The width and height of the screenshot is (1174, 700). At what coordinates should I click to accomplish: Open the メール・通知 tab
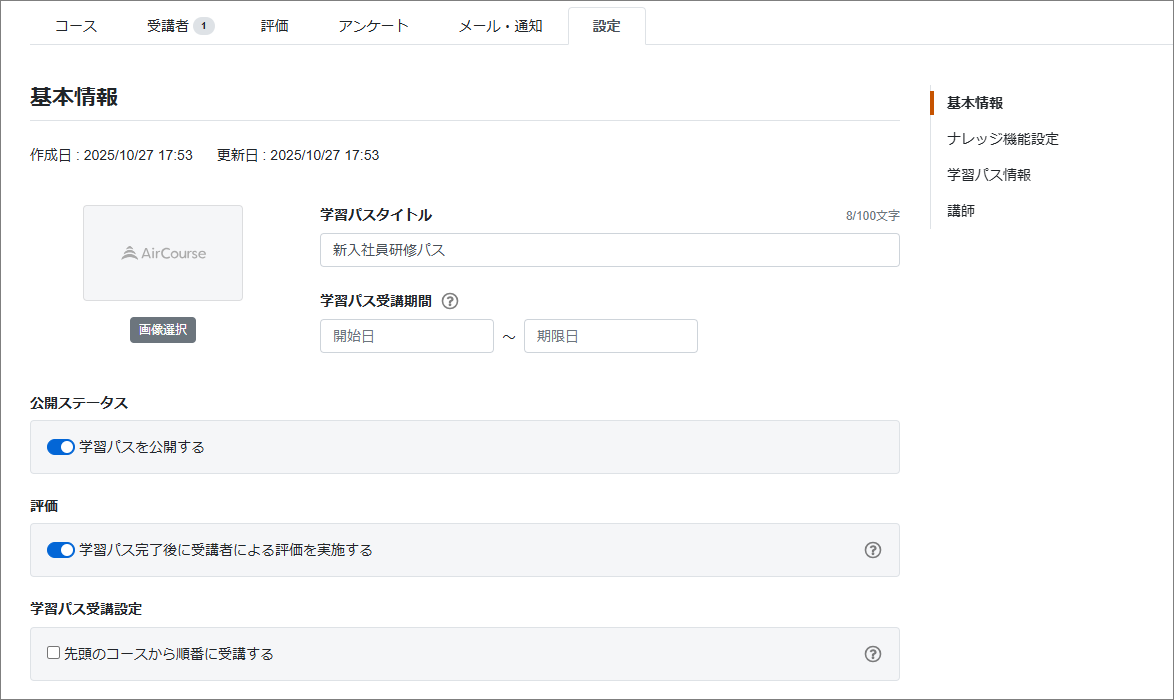tap(500, 26)
